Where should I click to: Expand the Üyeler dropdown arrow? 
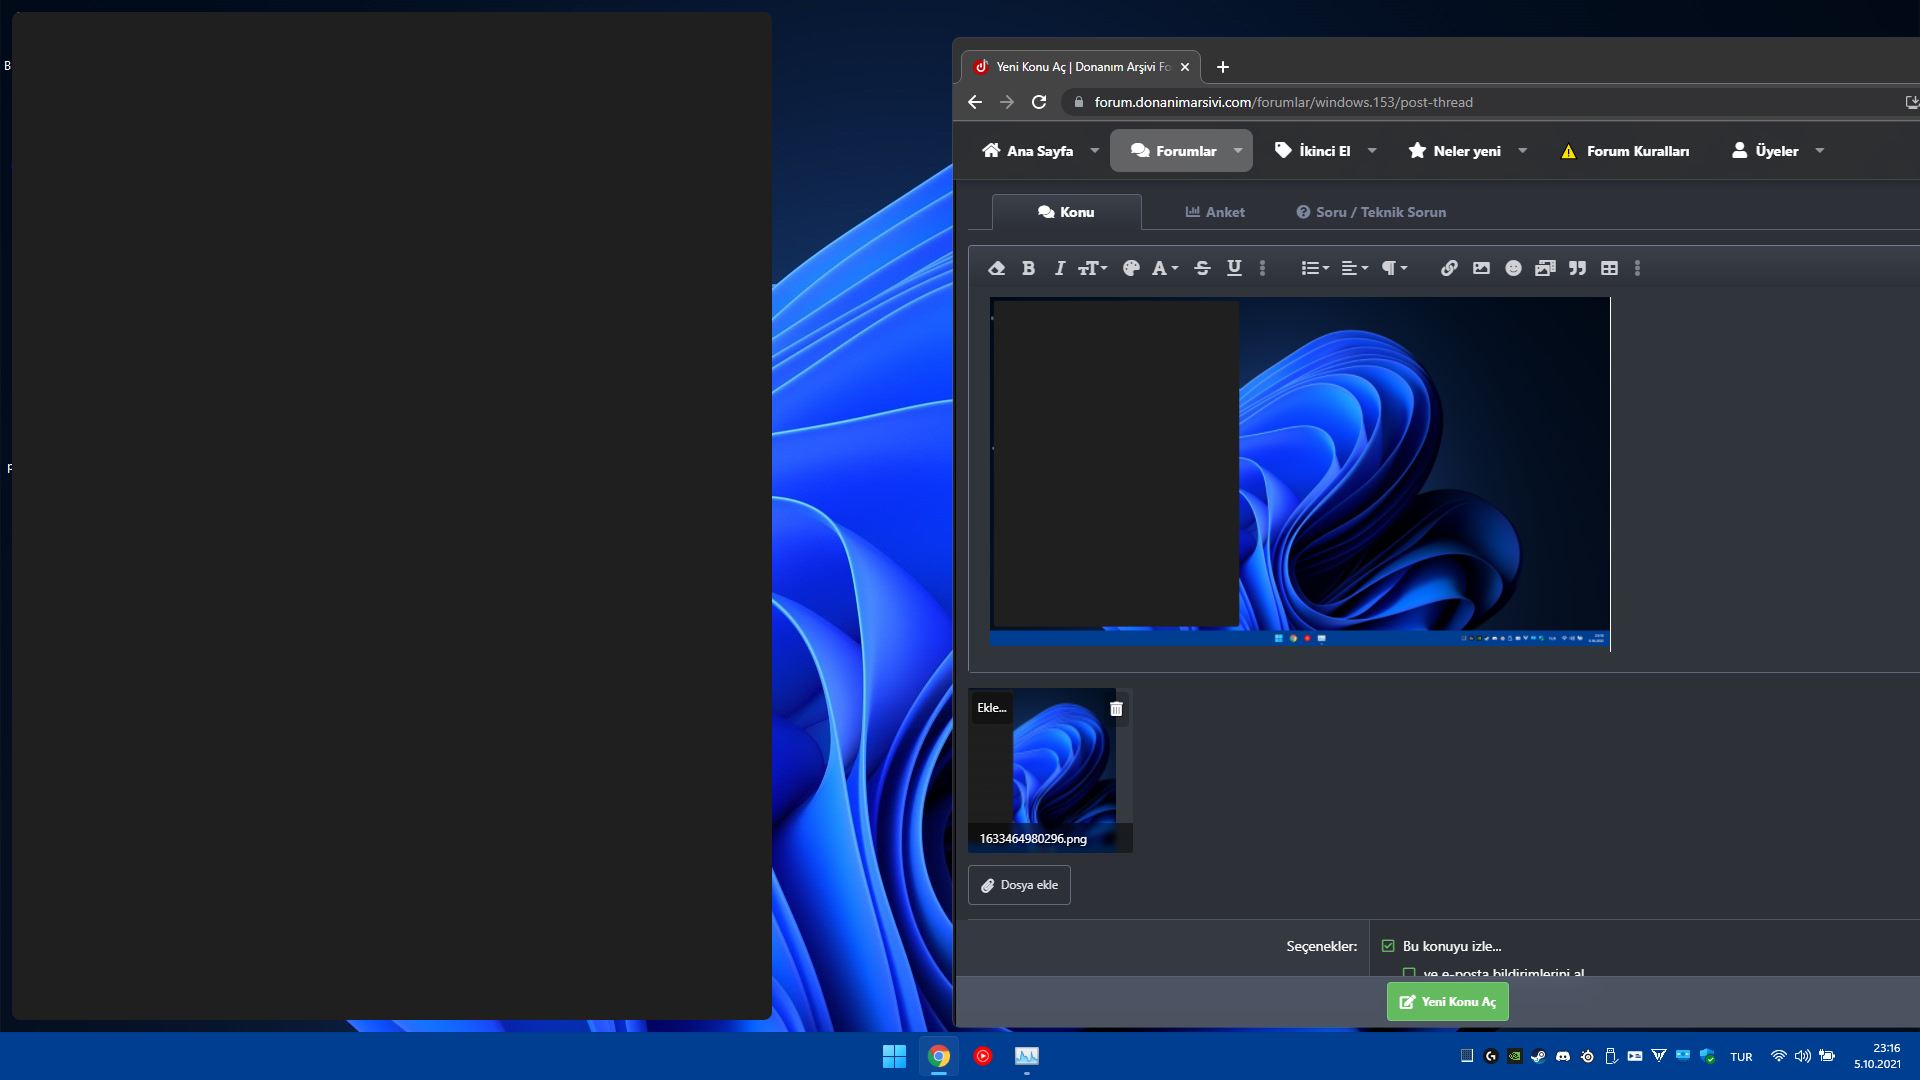pos(1820,151)
